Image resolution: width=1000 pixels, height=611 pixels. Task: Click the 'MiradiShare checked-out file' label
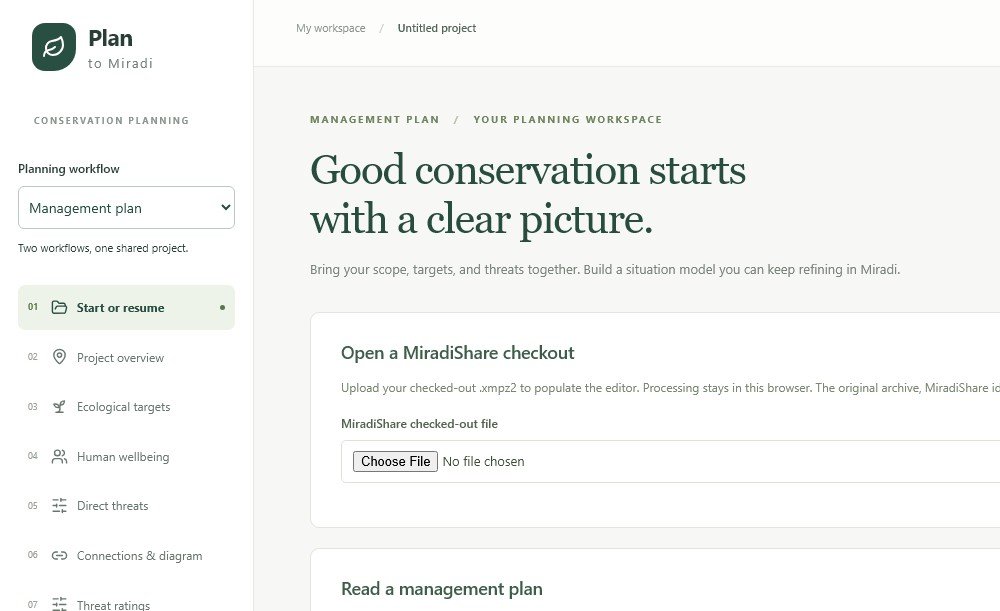click(419, 423)
